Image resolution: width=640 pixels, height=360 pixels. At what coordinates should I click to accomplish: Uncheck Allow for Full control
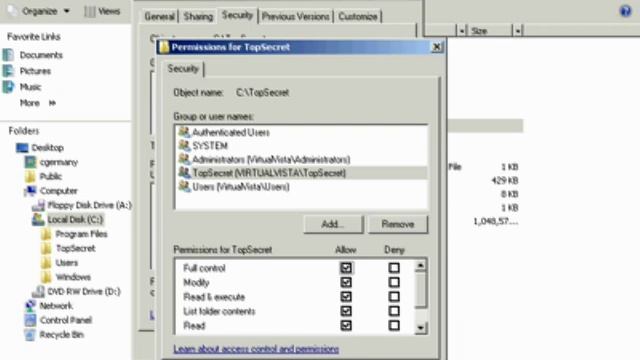pyautogui.click(x=346, y=268)
